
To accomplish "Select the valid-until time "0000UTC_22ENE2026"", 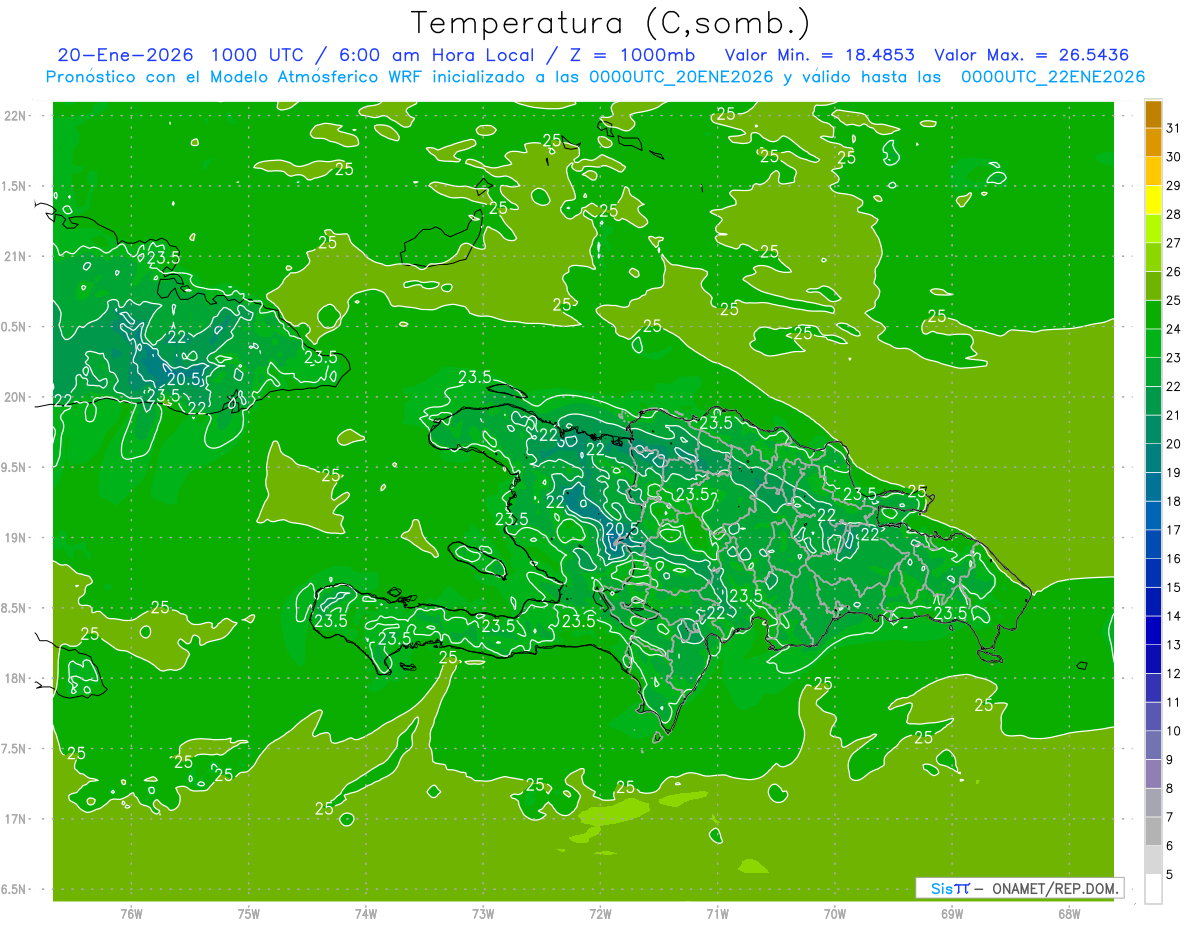I will (1052, 77).
